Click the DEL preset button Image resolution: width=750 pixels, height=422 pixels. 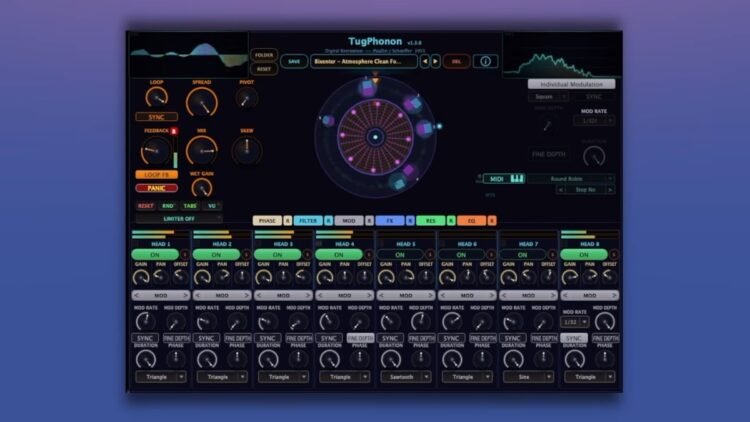tap(456, 61)
